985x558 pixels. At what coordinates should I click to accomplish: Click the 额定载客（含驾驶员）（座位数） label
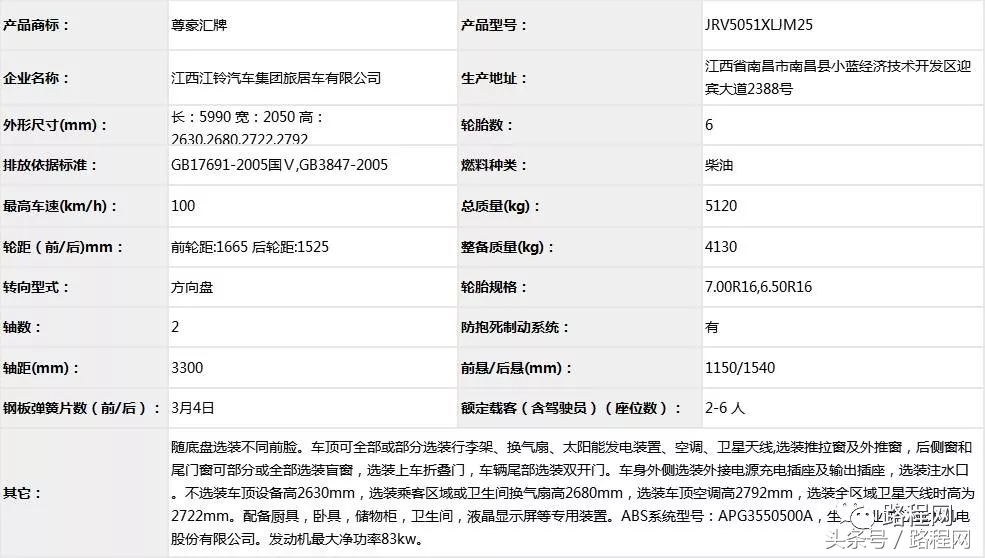point(571,408)
